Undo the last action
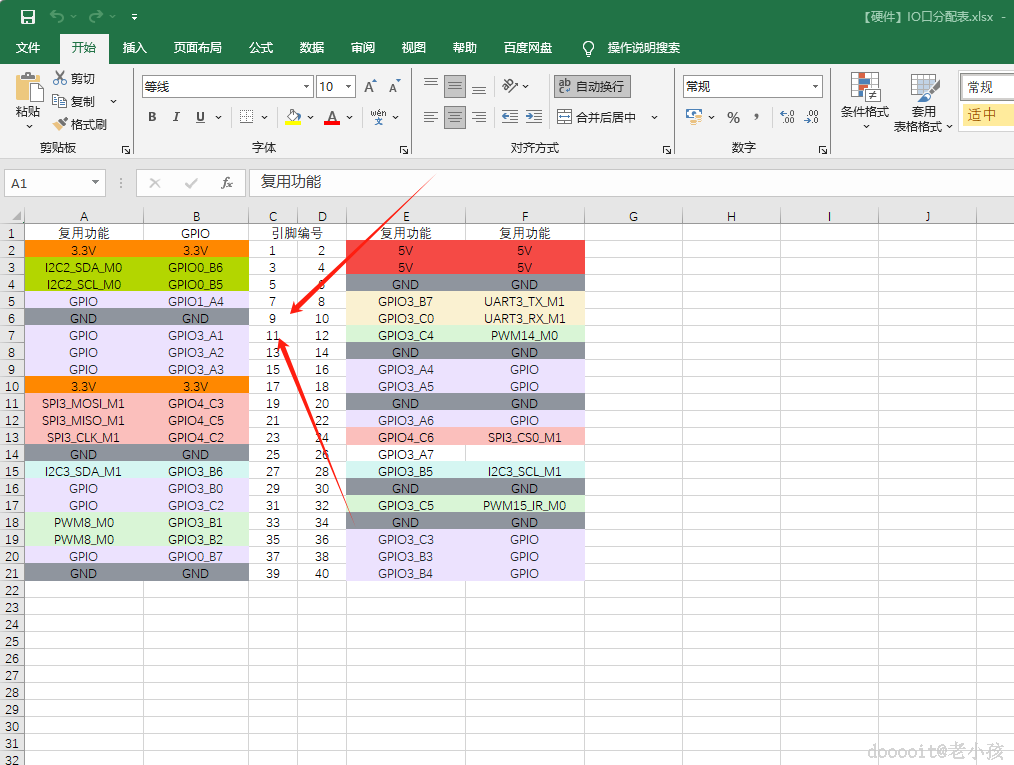 click(x=57, y=17)
